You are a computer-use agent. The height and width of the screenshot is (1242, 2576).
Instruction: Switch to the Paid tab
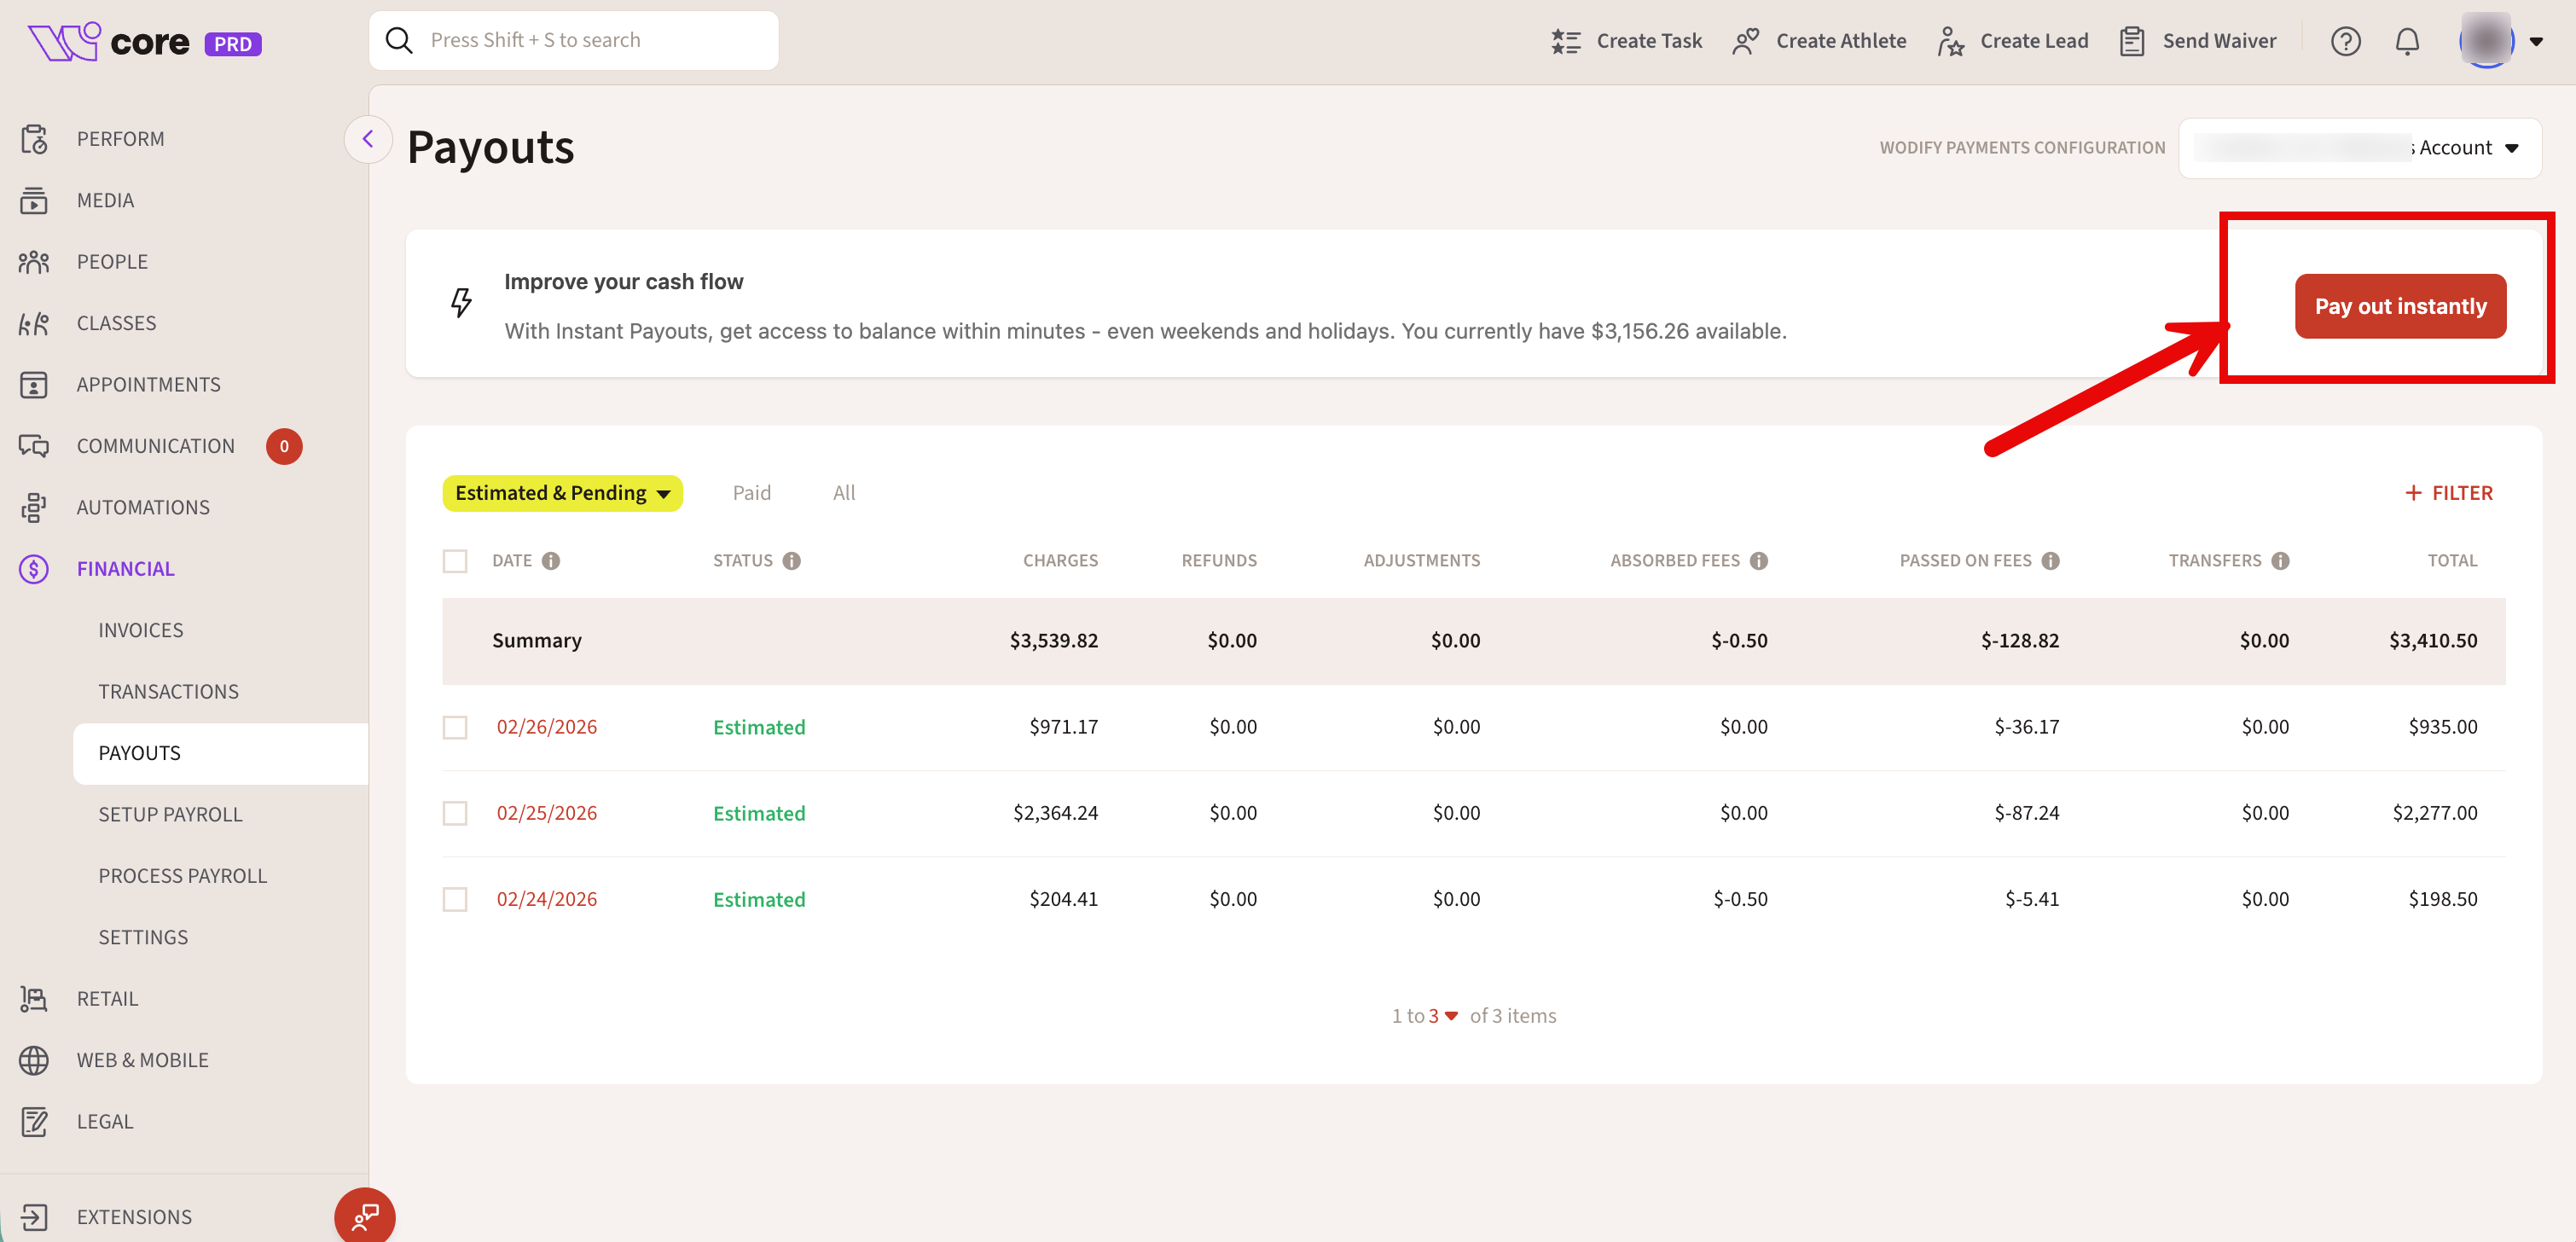click(x=751, y=493)
